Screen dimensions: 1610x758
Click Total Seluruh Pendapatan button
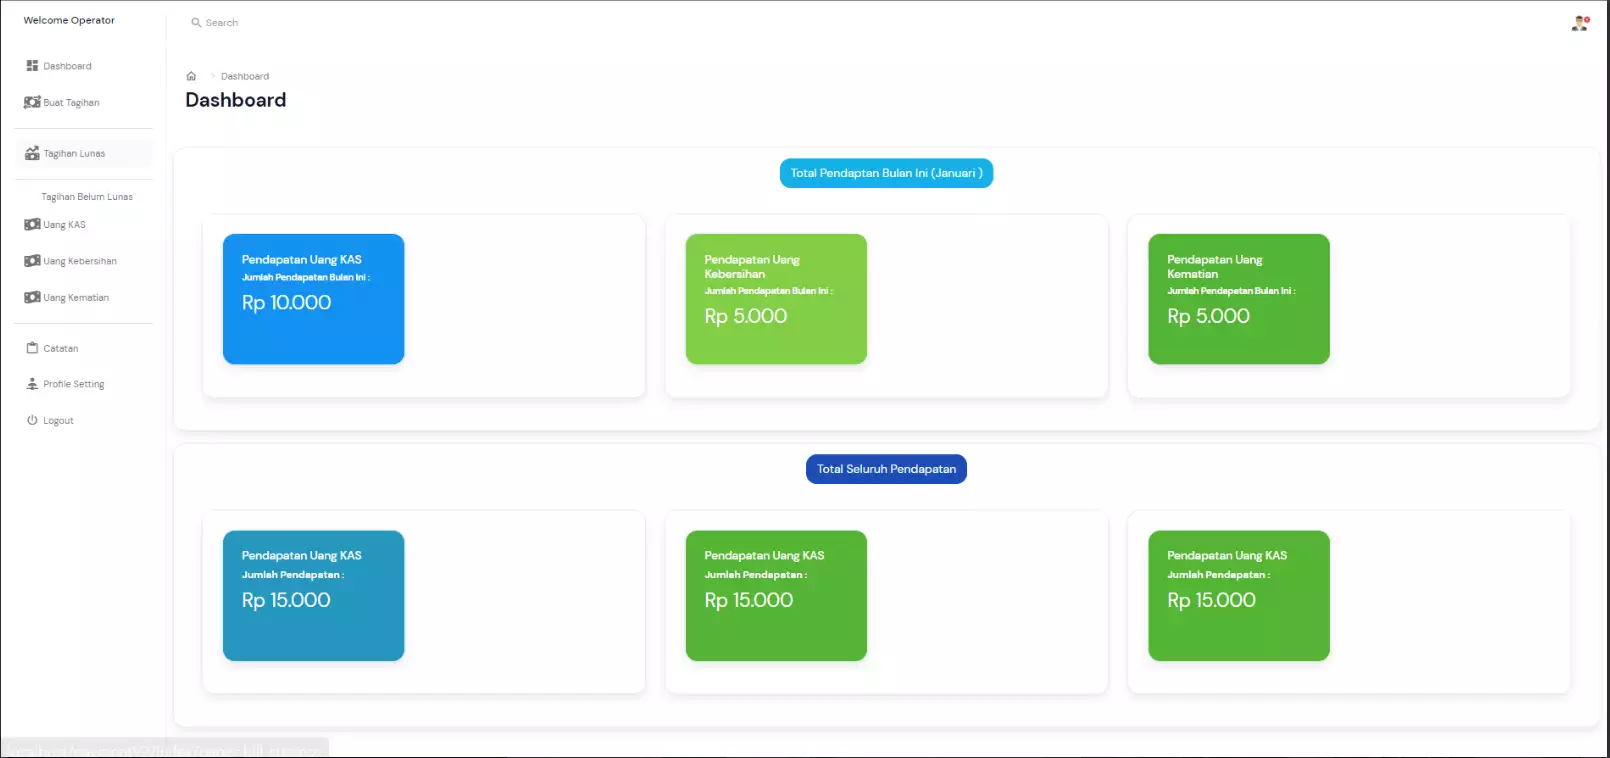(886, 469)
